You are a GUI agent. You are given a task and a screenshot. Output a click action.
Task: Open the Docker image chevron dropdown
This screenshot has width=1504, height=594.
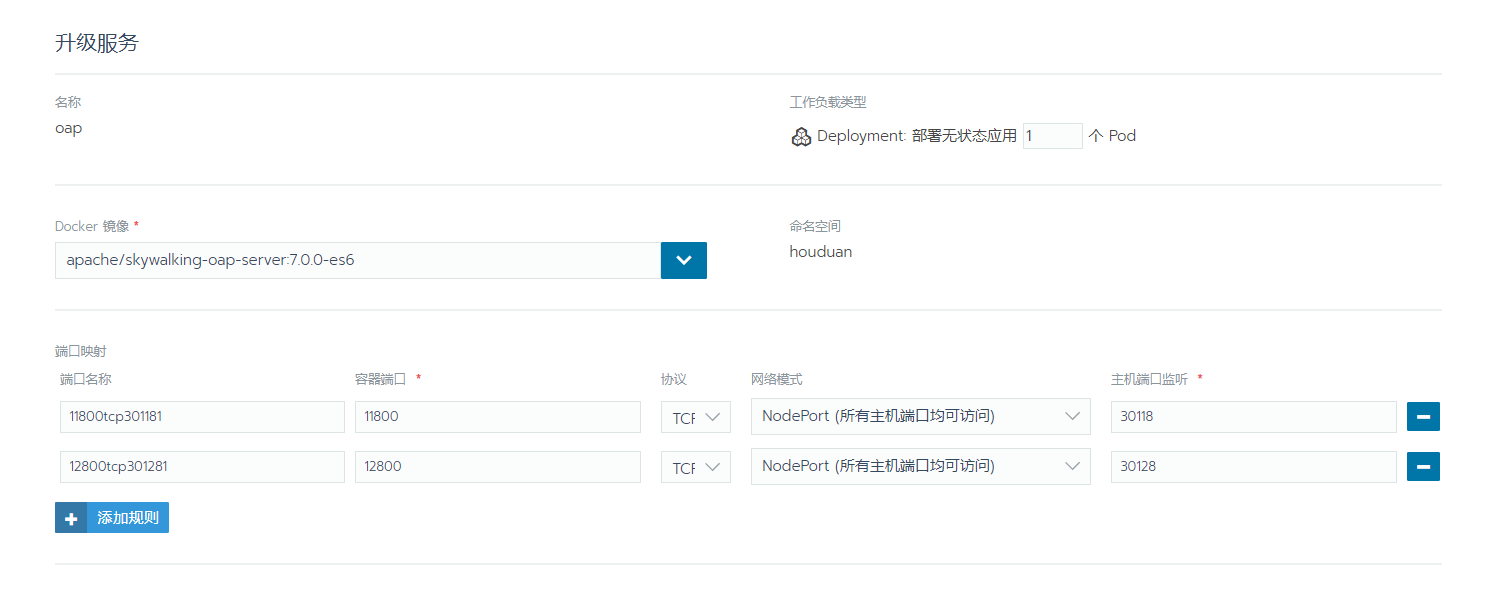coord(684,260)
